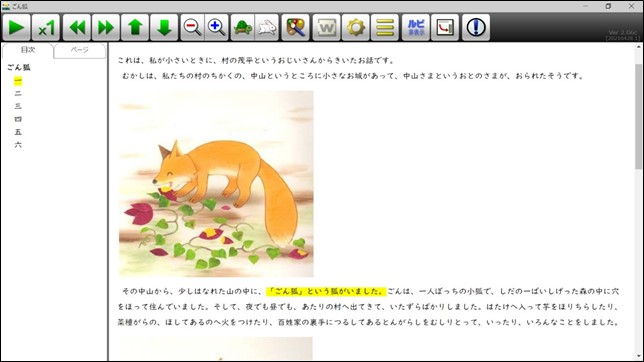
Task: Open the information exclamation icon
Action: [x=476, y=28]
